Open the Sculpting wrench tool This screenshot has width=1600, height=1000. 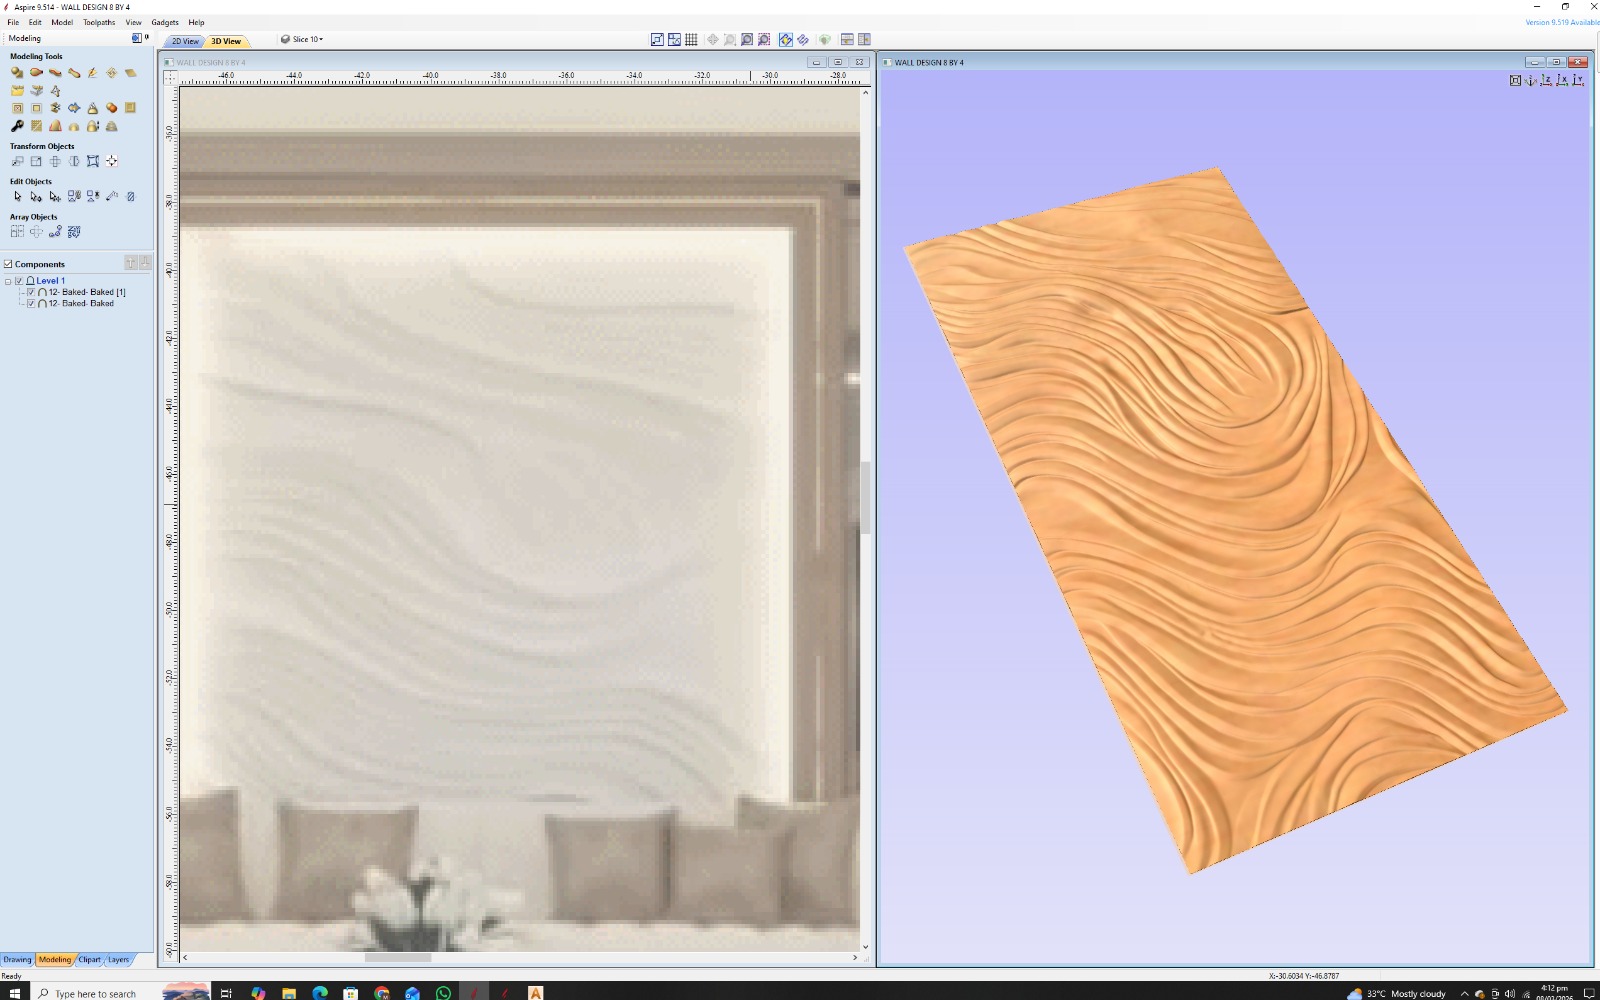point(17,126)
